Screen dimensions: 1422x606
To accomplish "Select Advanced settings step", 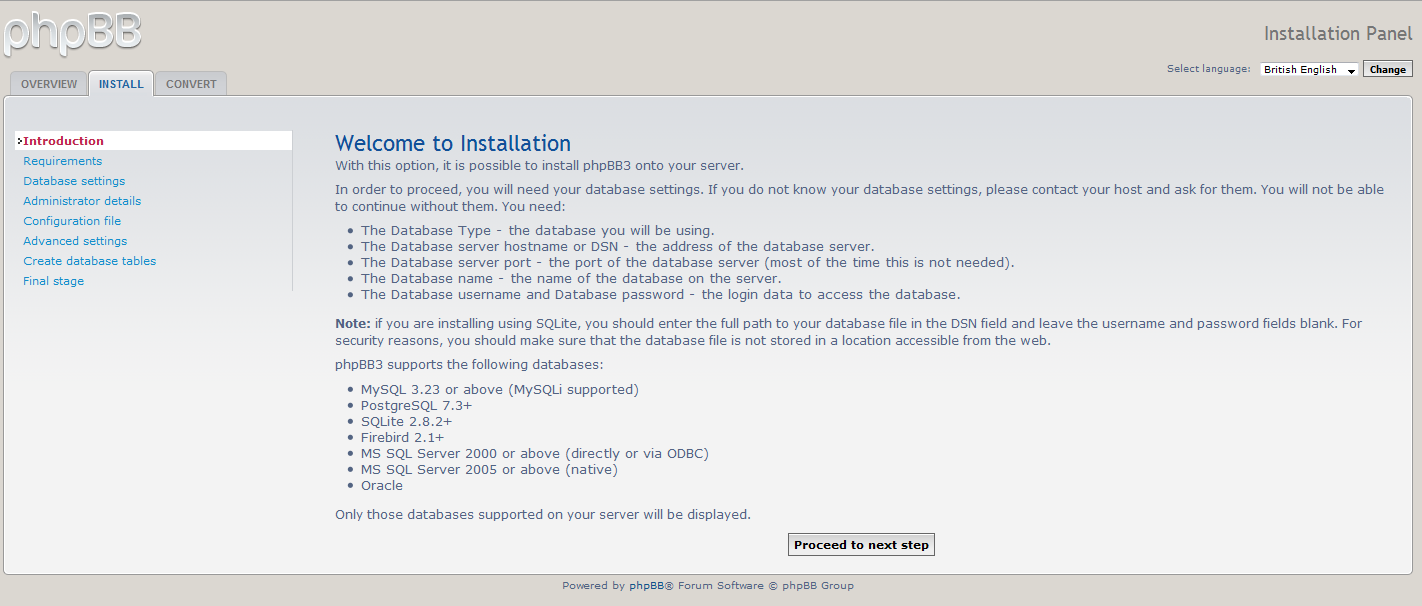I will point(75,241).
